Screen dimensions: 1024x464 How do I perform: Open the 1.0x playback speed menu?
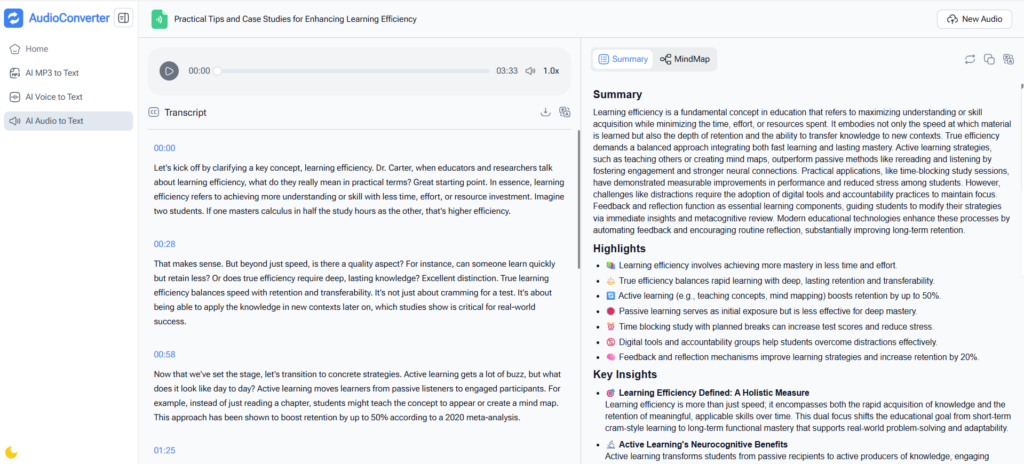[551, 71]
